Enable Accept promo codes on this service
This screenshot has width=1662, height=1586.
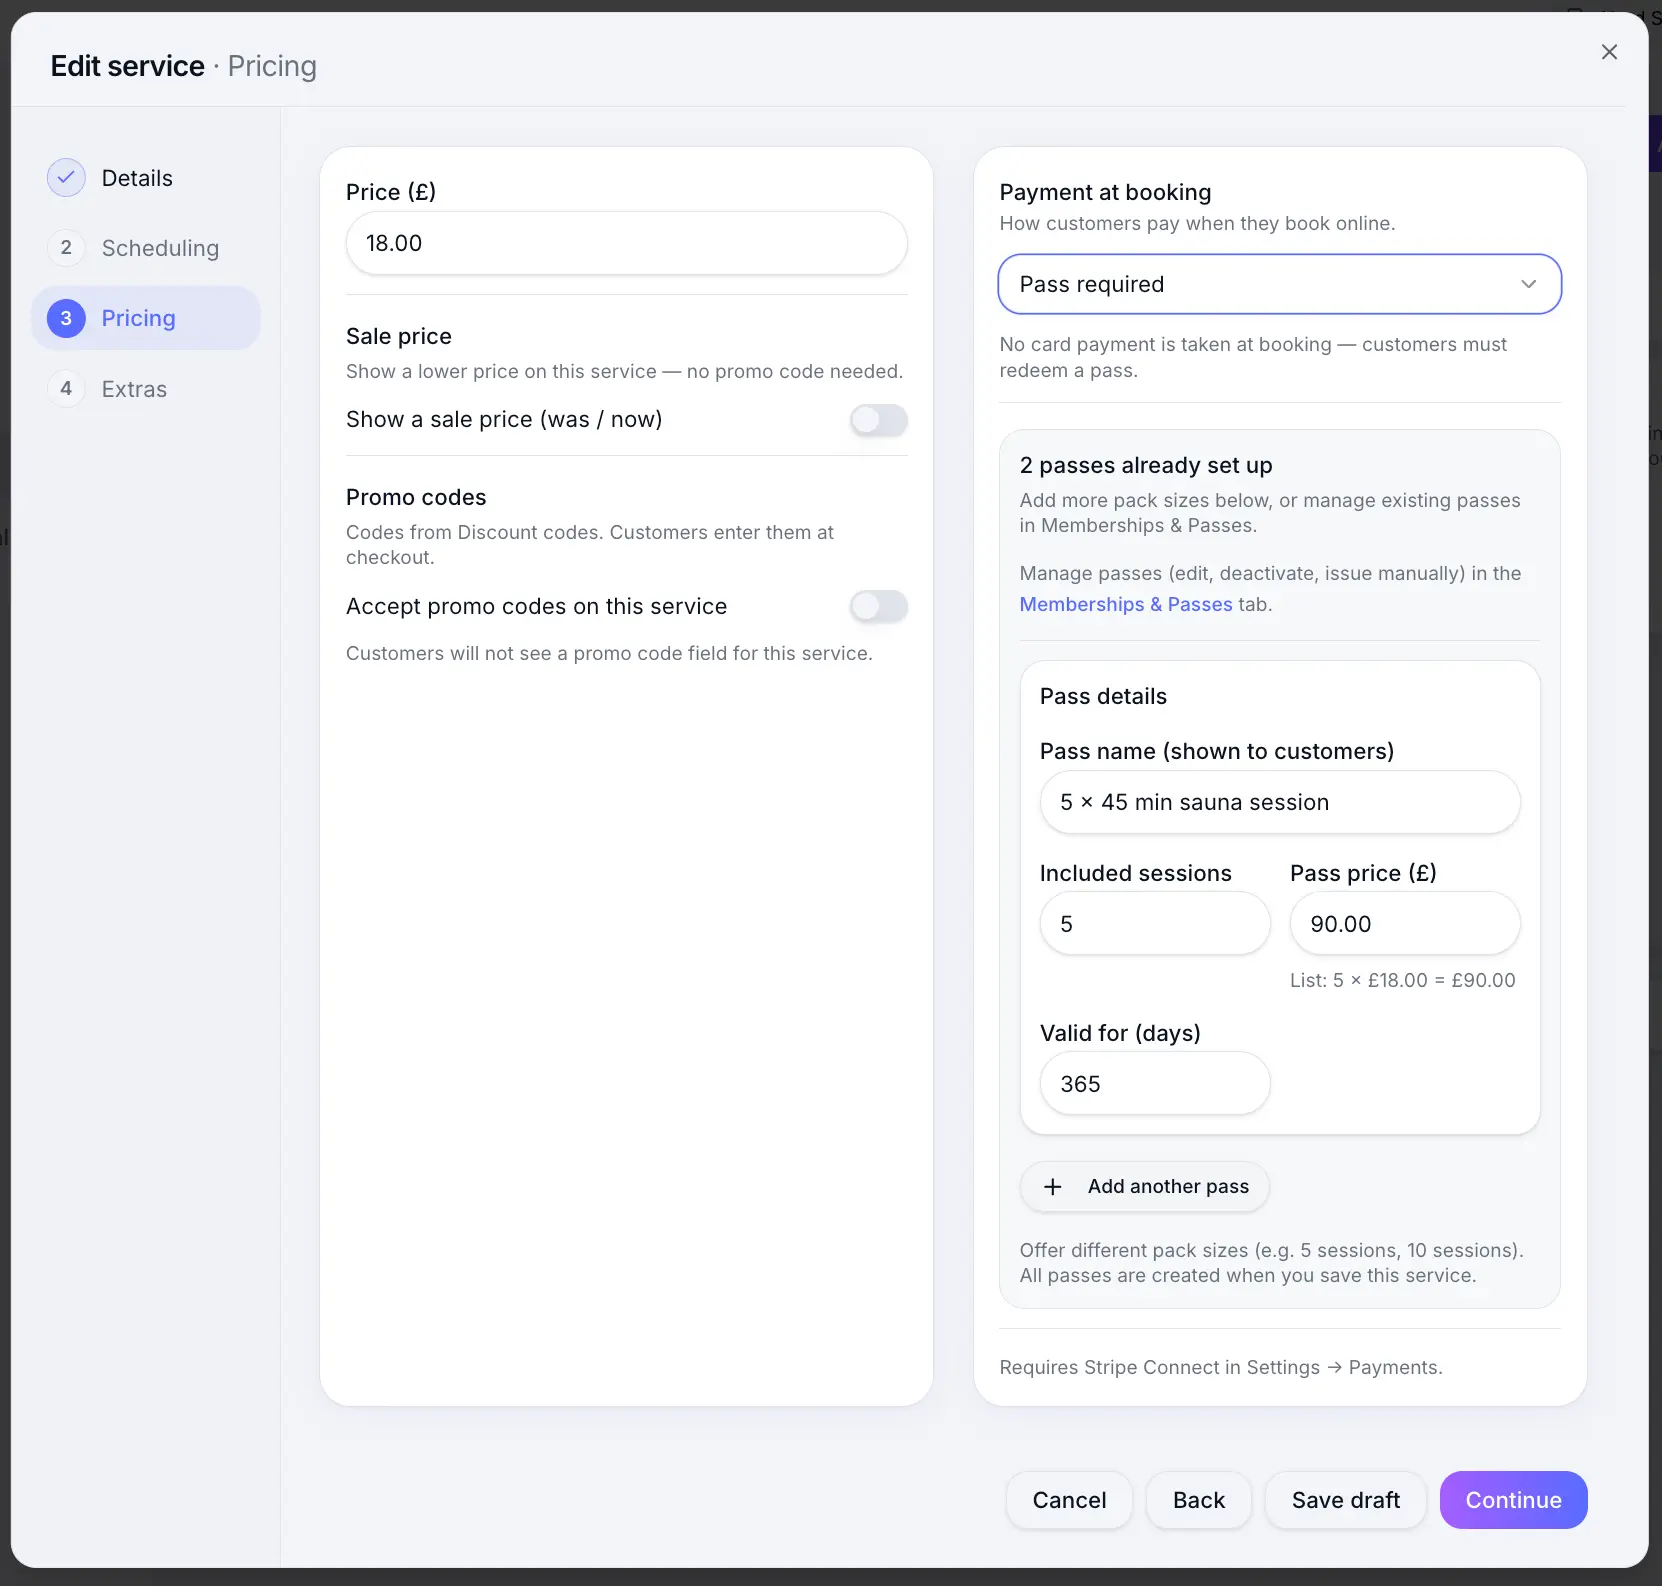pos(879,606)
